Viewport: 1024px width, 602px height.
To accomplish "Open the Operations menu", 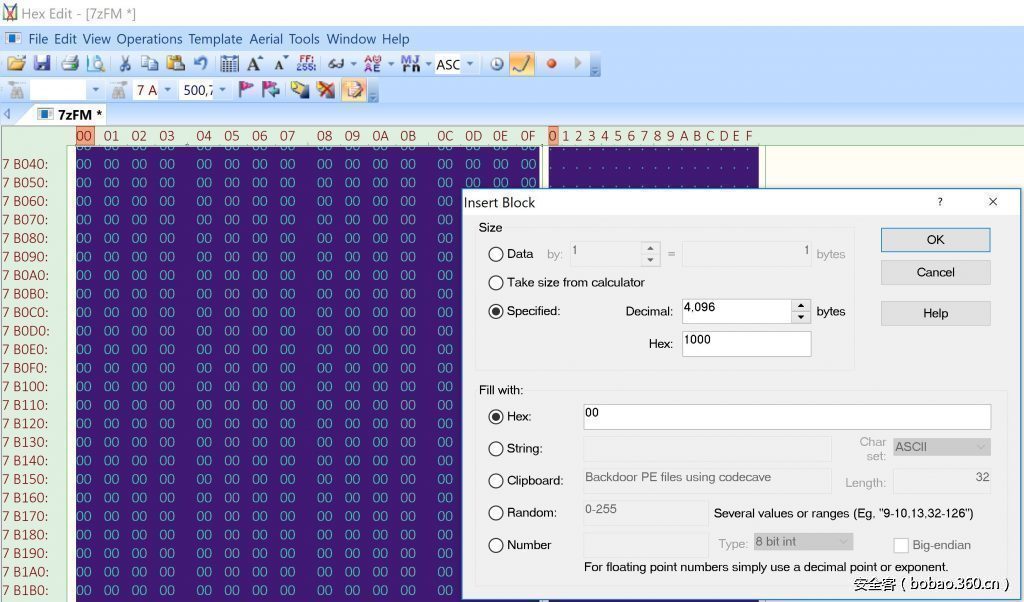I will 149,39.
